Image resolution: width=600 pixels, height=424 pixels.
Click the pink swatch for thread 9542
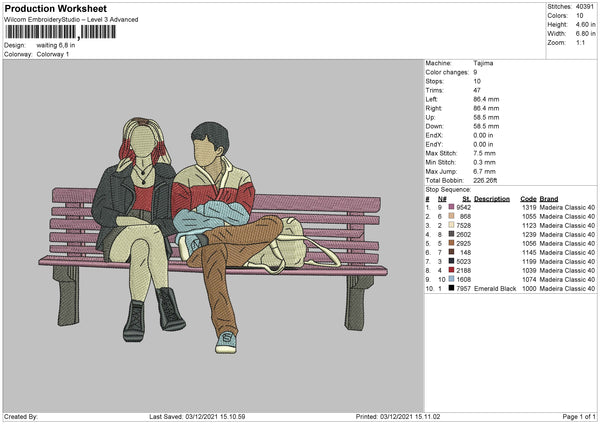coord(451,207)
